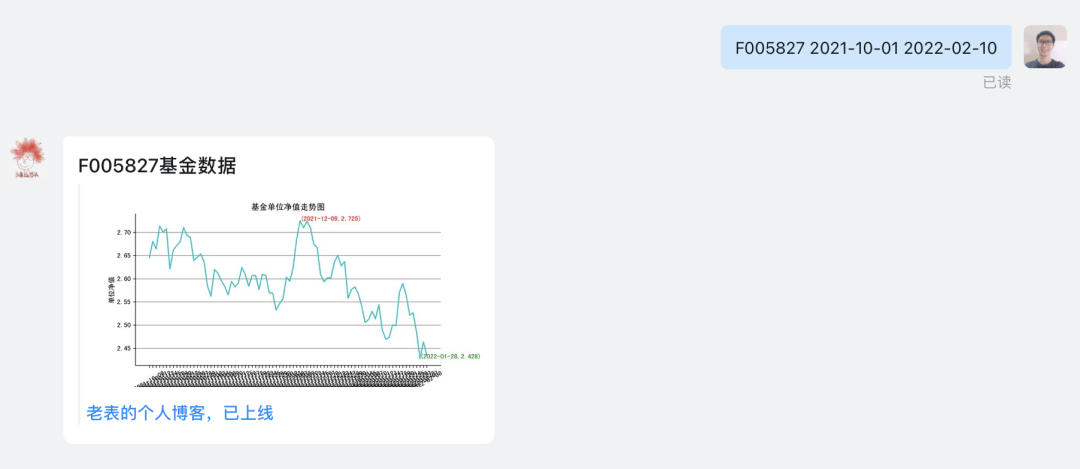1080x469 pixels.
Task: Open the bot's red sketch avatar
Action: (x=28, y=158)
